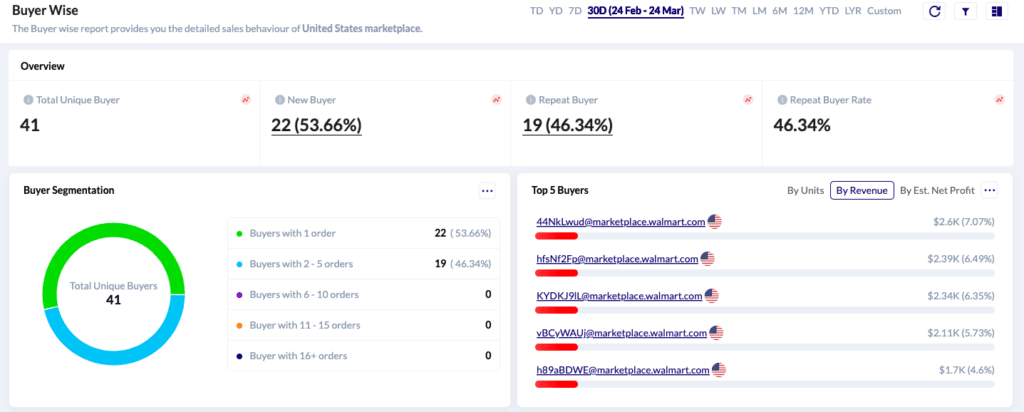Open Top 5 Buyers three-dot menu
The width and height of the screenshot is (1024, 412).
(x=990, y=191)
